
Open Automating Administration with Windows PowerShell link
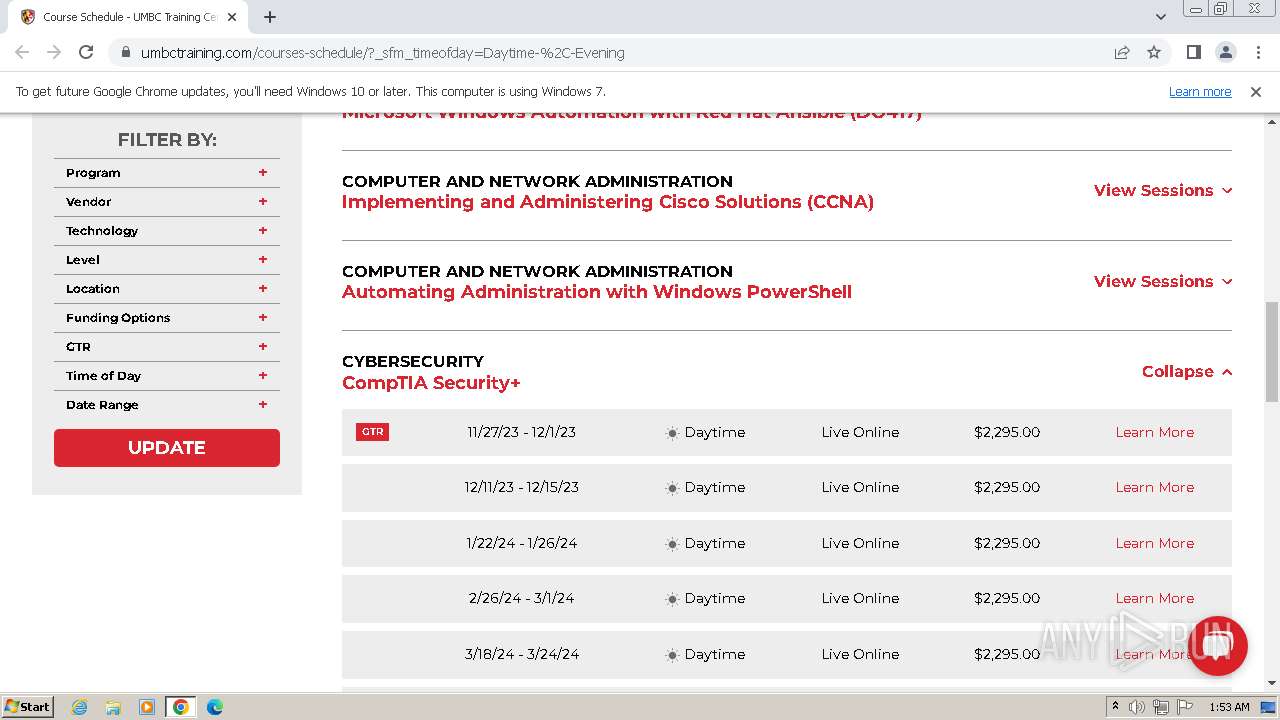click(x=597, y=292)
